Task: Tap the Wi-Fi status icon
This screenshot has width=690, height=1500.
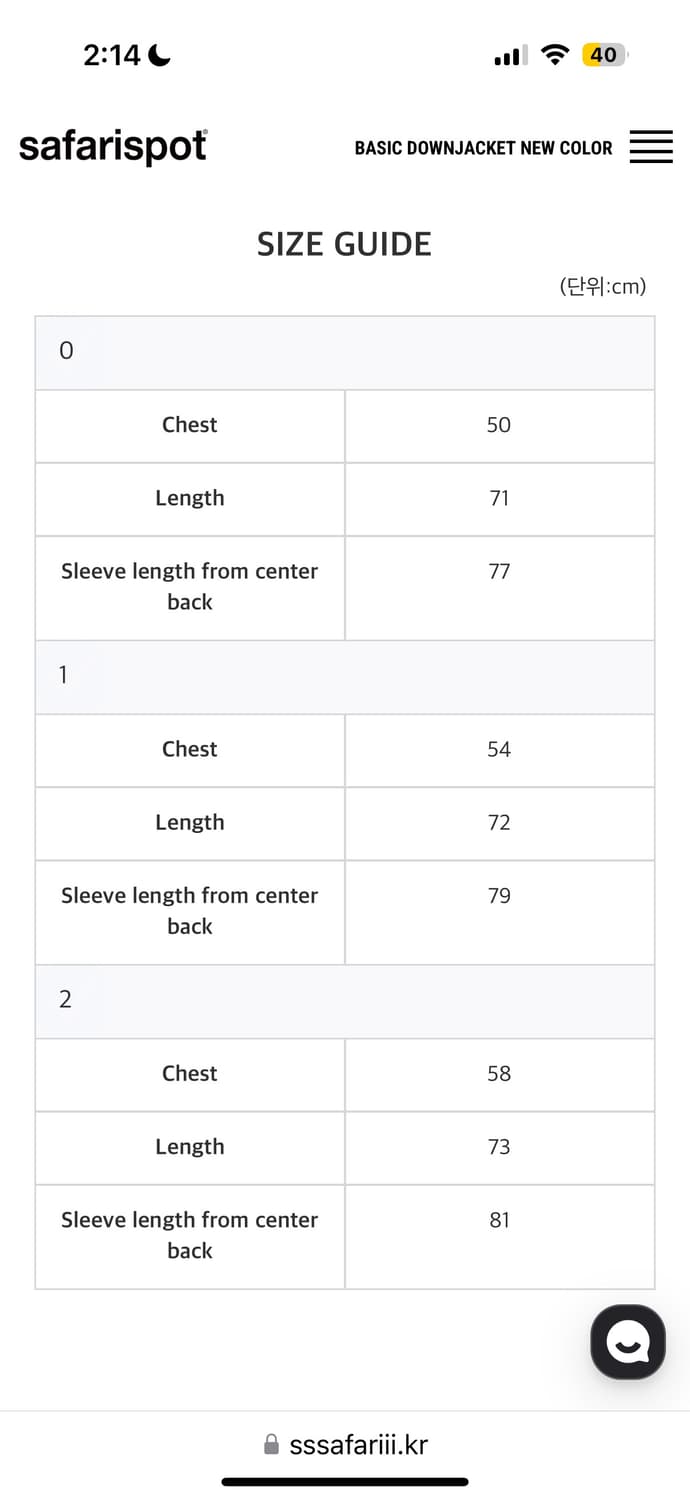Action: pos(554,55)
